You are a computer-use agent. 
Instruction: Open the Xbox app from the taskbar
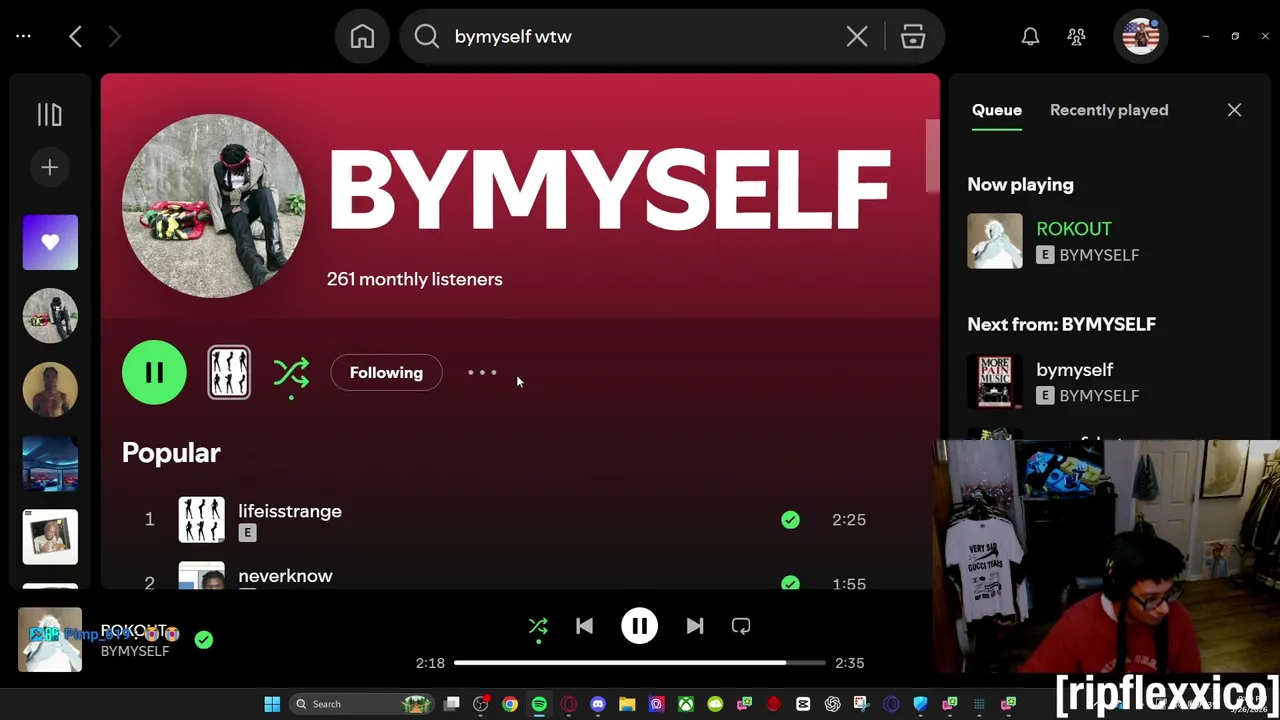(x=686, y=704)
